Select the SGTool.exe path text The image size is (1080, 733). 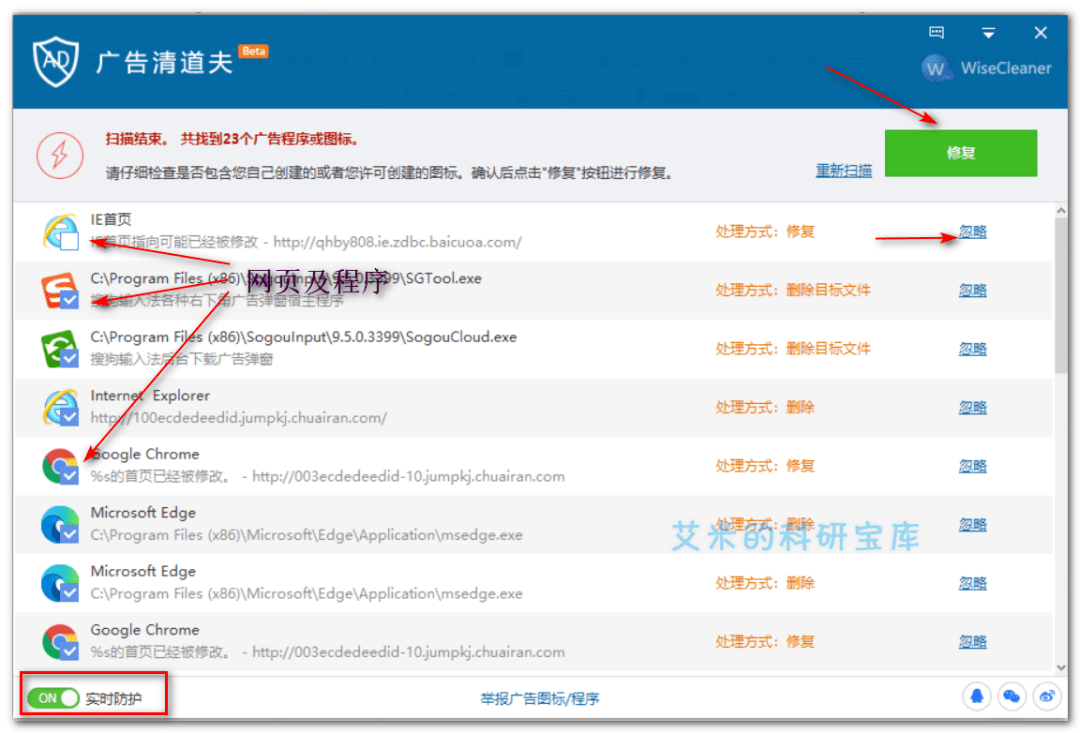tap(286, 278)
